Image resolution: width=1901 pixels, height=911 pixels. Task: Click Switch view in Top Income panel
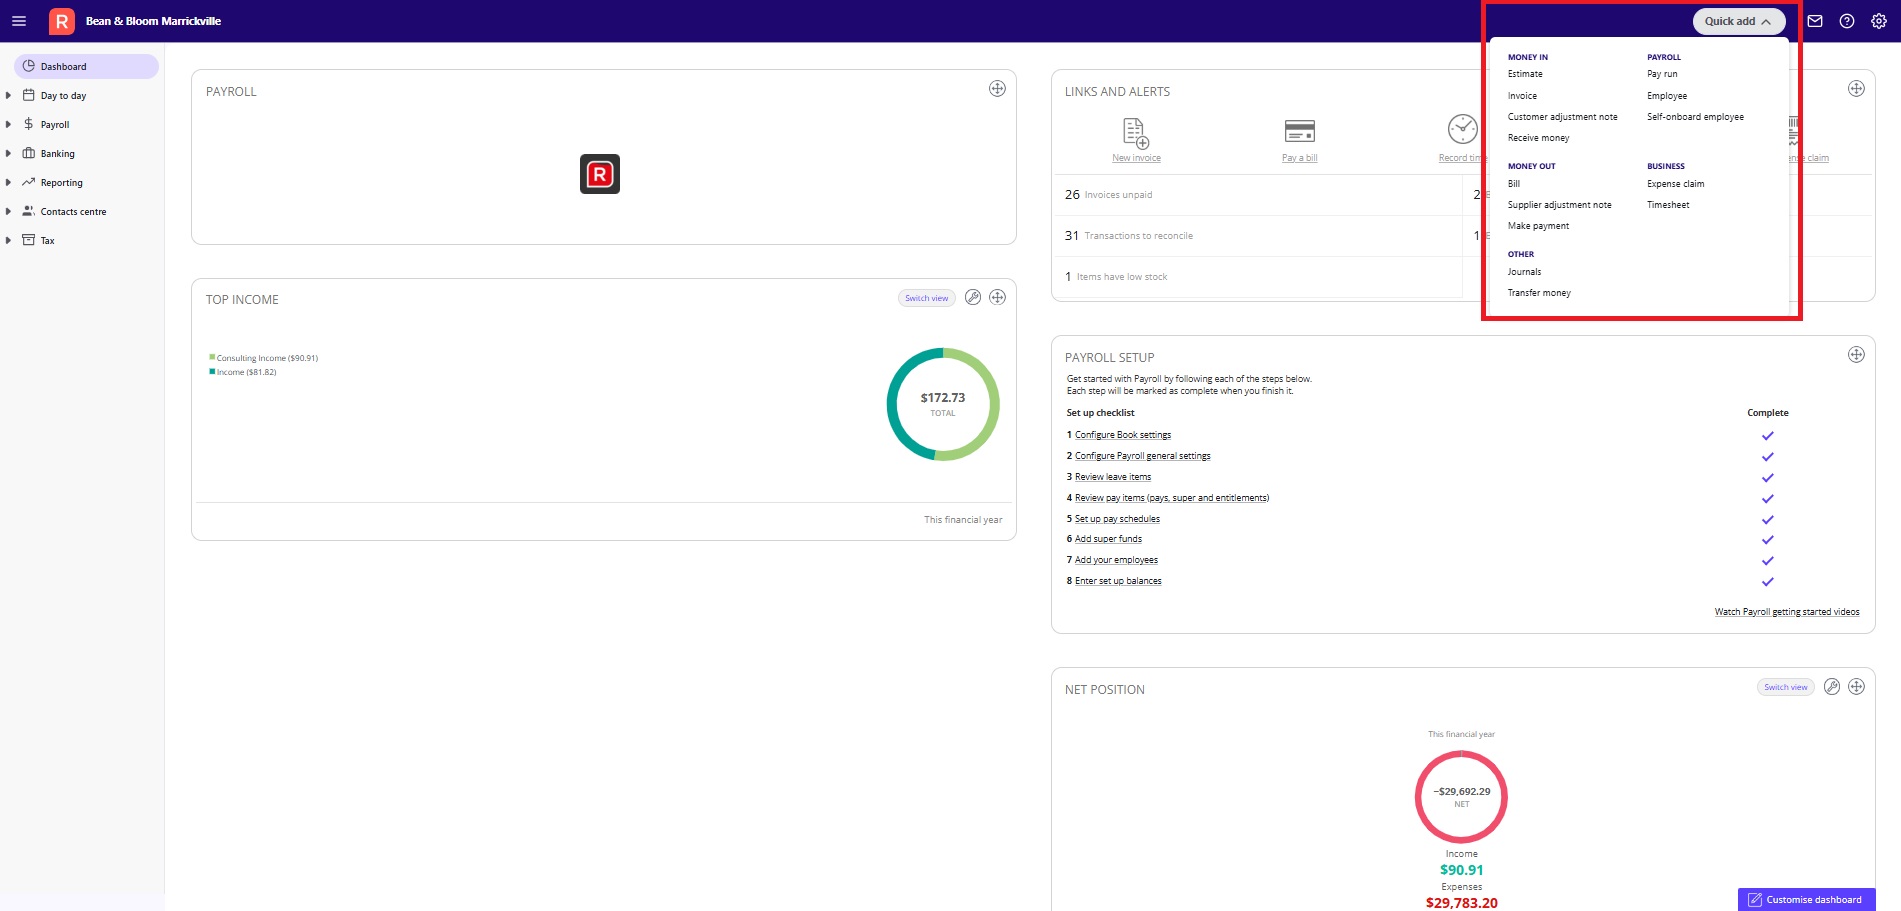(x=927, y=298)
